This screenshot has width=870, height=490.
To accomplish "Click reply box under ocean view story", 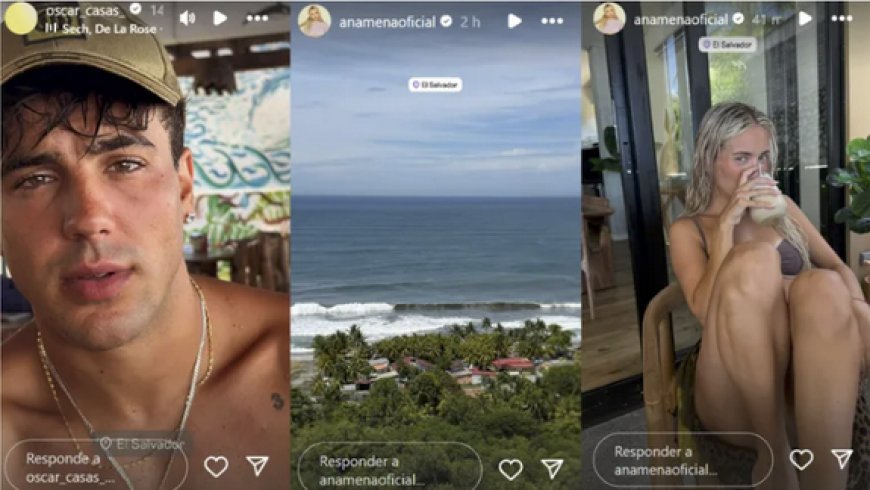I will pyautogui.click(x=390, y=469).
